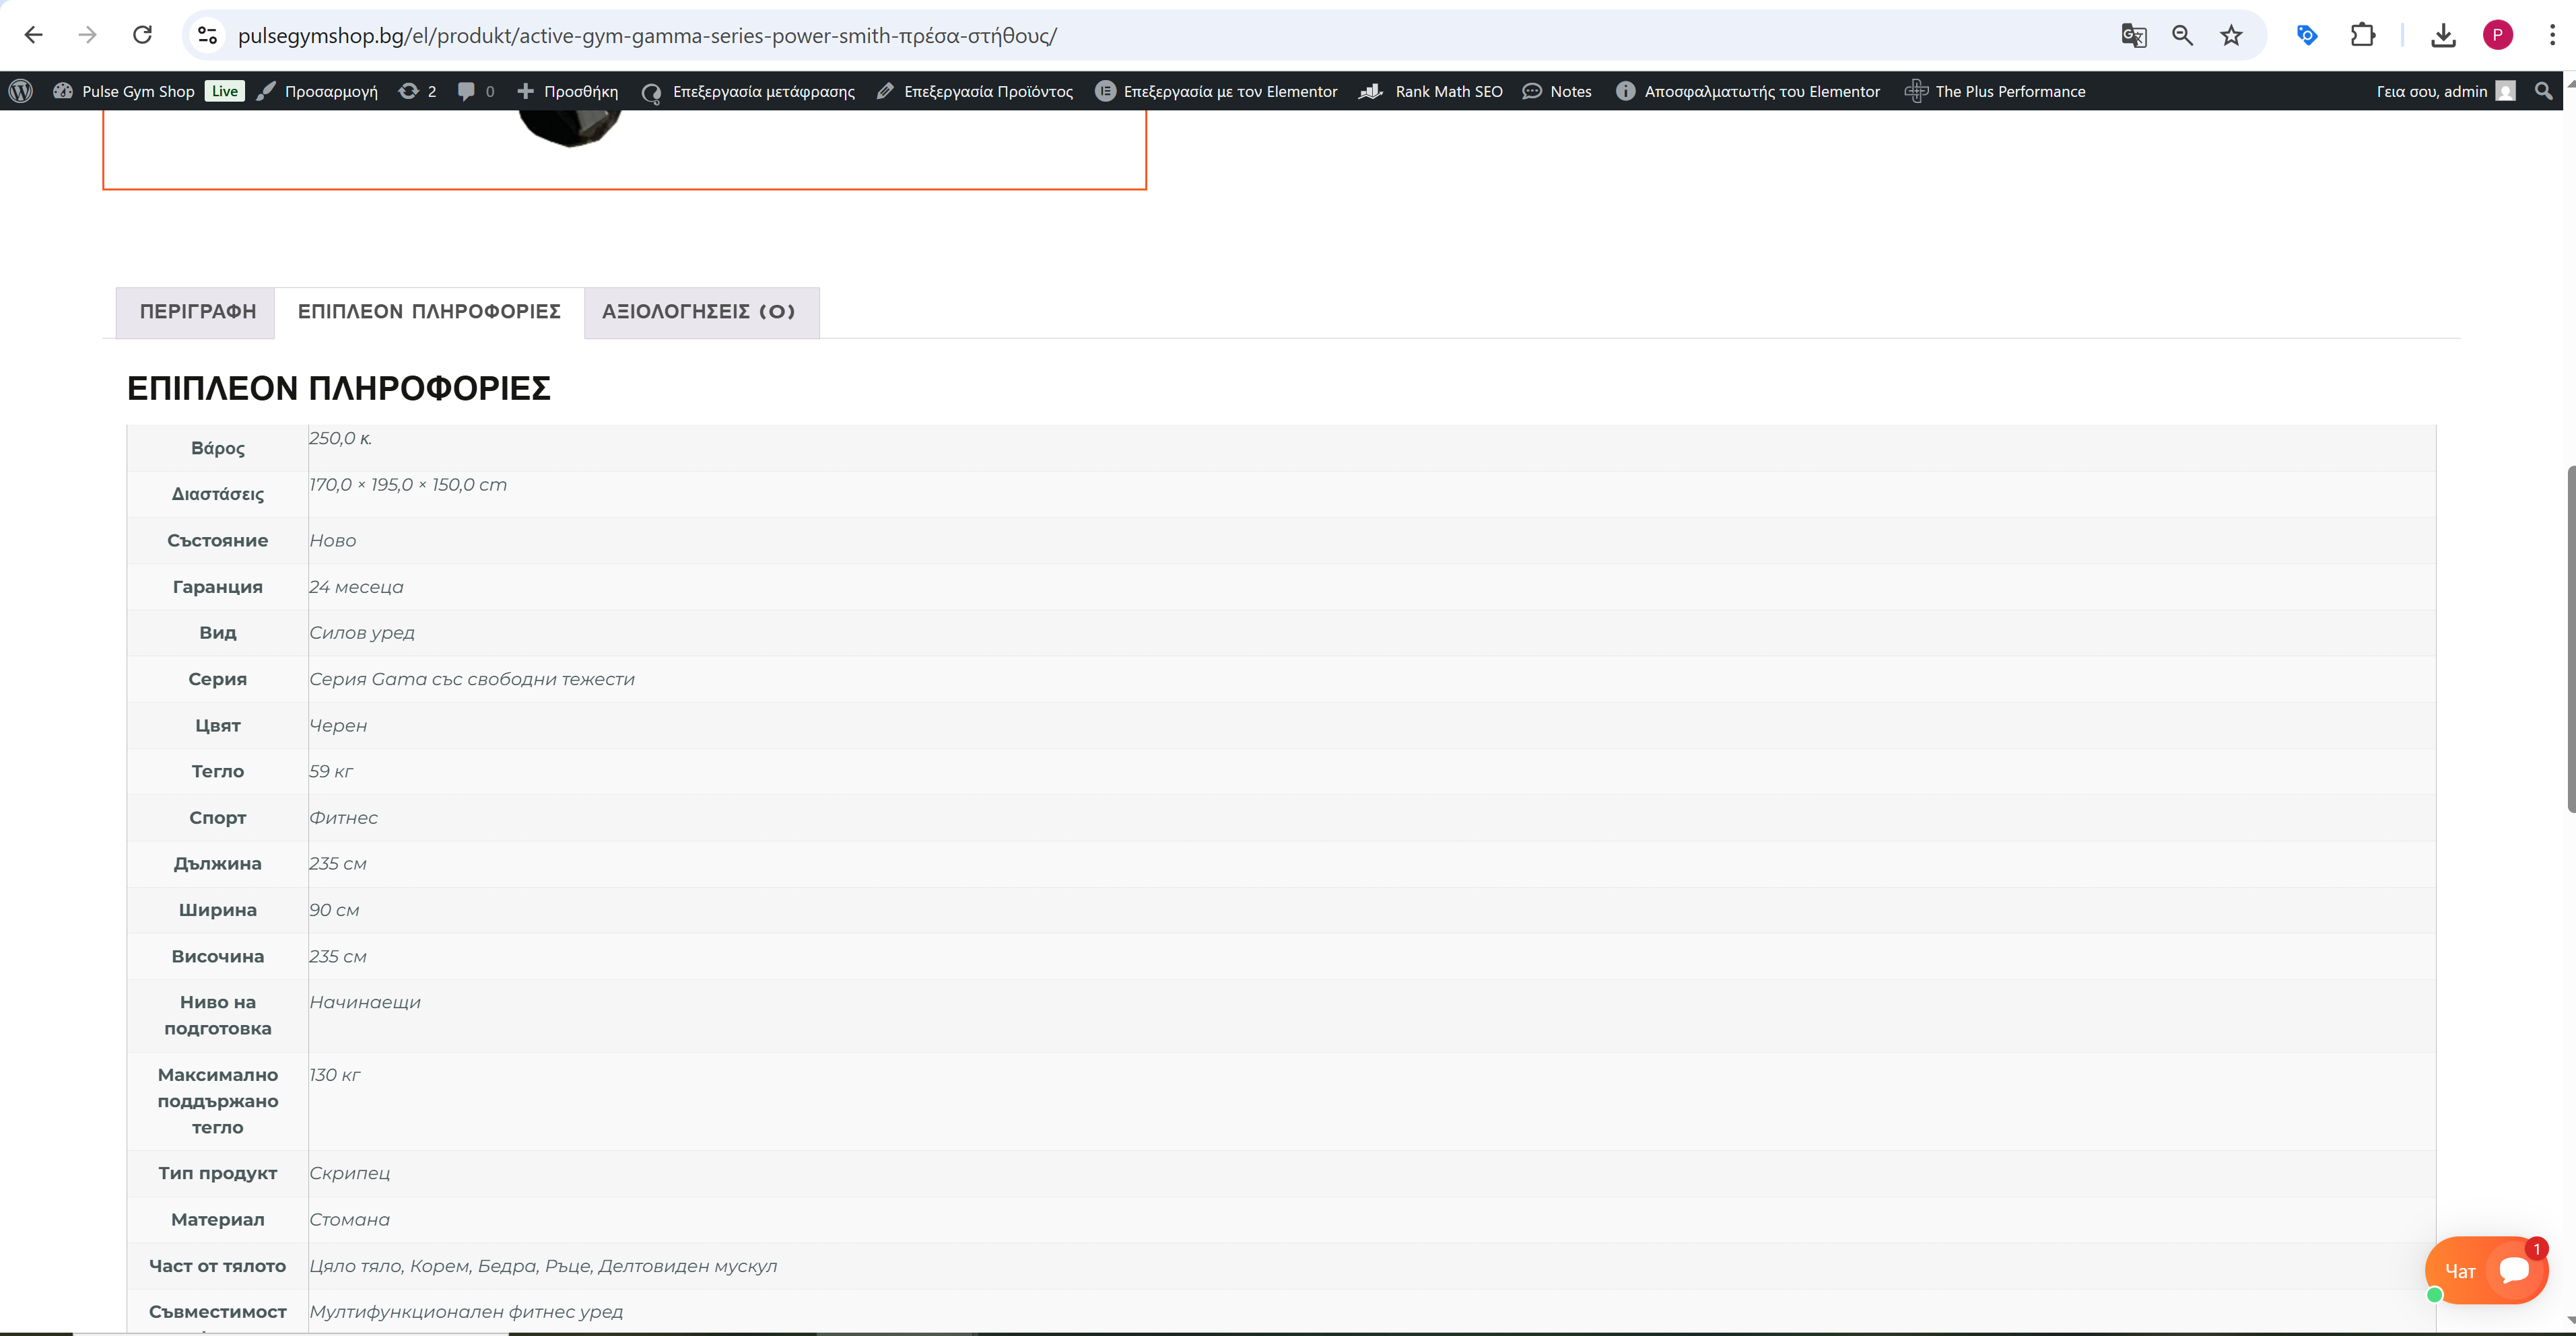The image size is (2576, 1336).
Task: Open the Pulse Gym Shop site menu
Action: [x=137, y=91]
